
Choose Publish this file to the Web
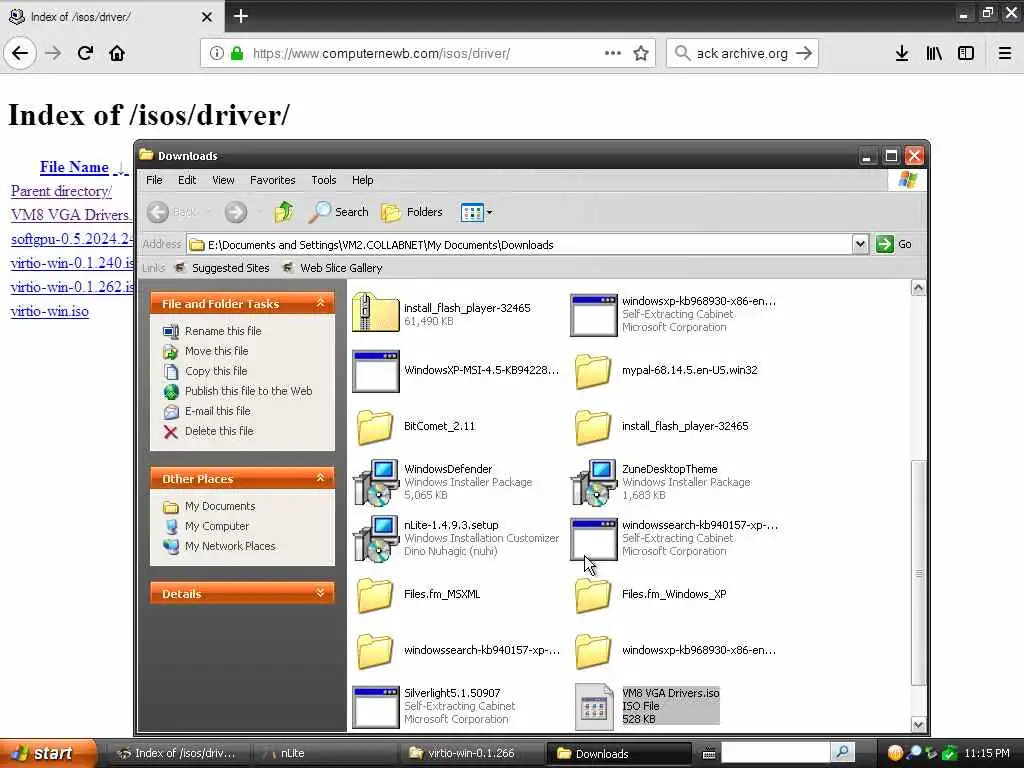(x=248, y=391)
